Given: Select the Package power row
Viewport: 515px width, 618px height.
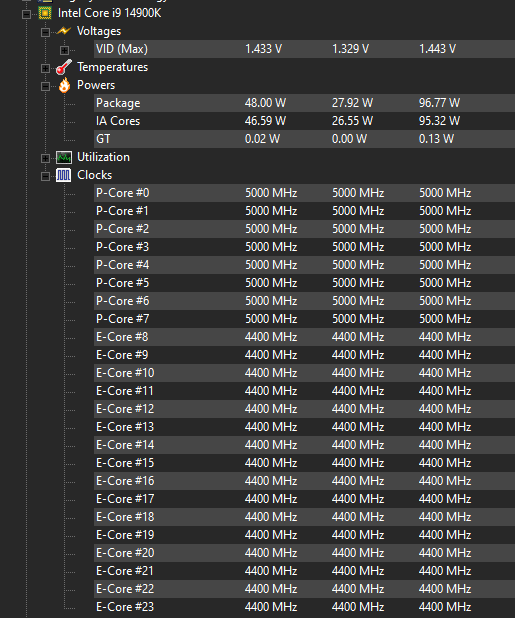Looking at the screenshot, I should coord(305,103).
